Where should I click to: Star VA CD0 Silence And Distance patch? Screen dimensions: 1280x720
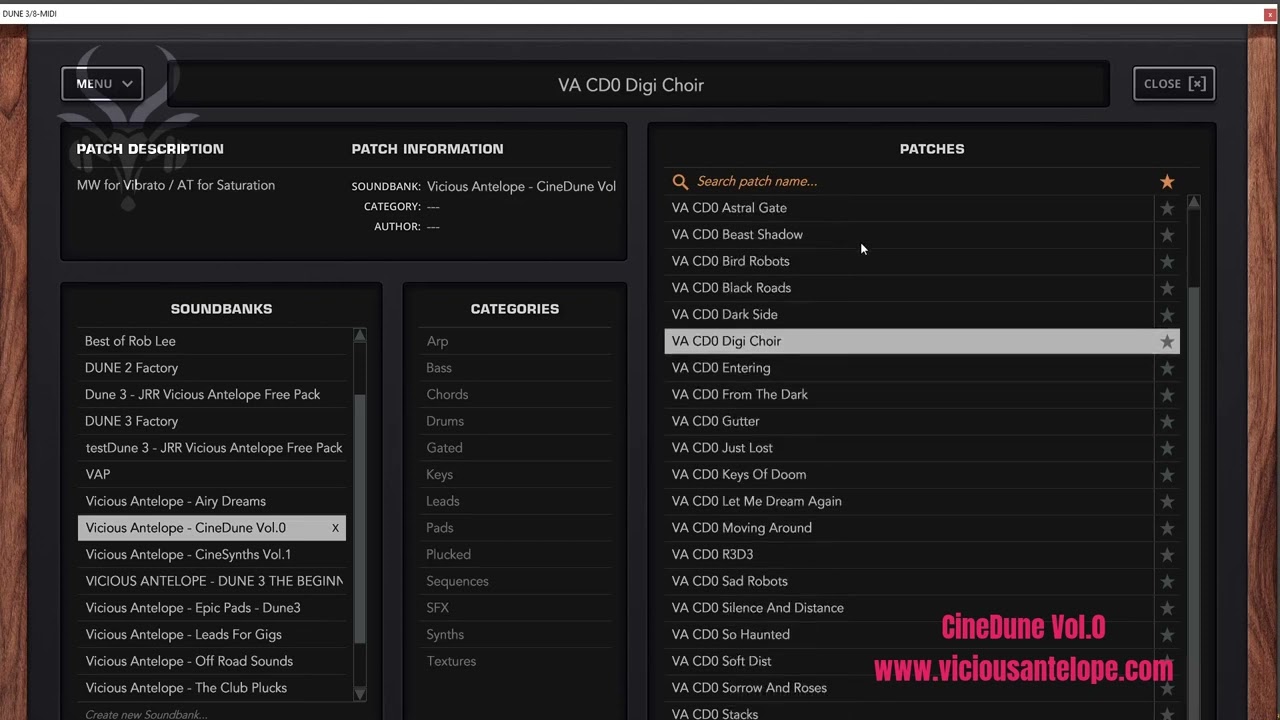[x=1167, y=608]
